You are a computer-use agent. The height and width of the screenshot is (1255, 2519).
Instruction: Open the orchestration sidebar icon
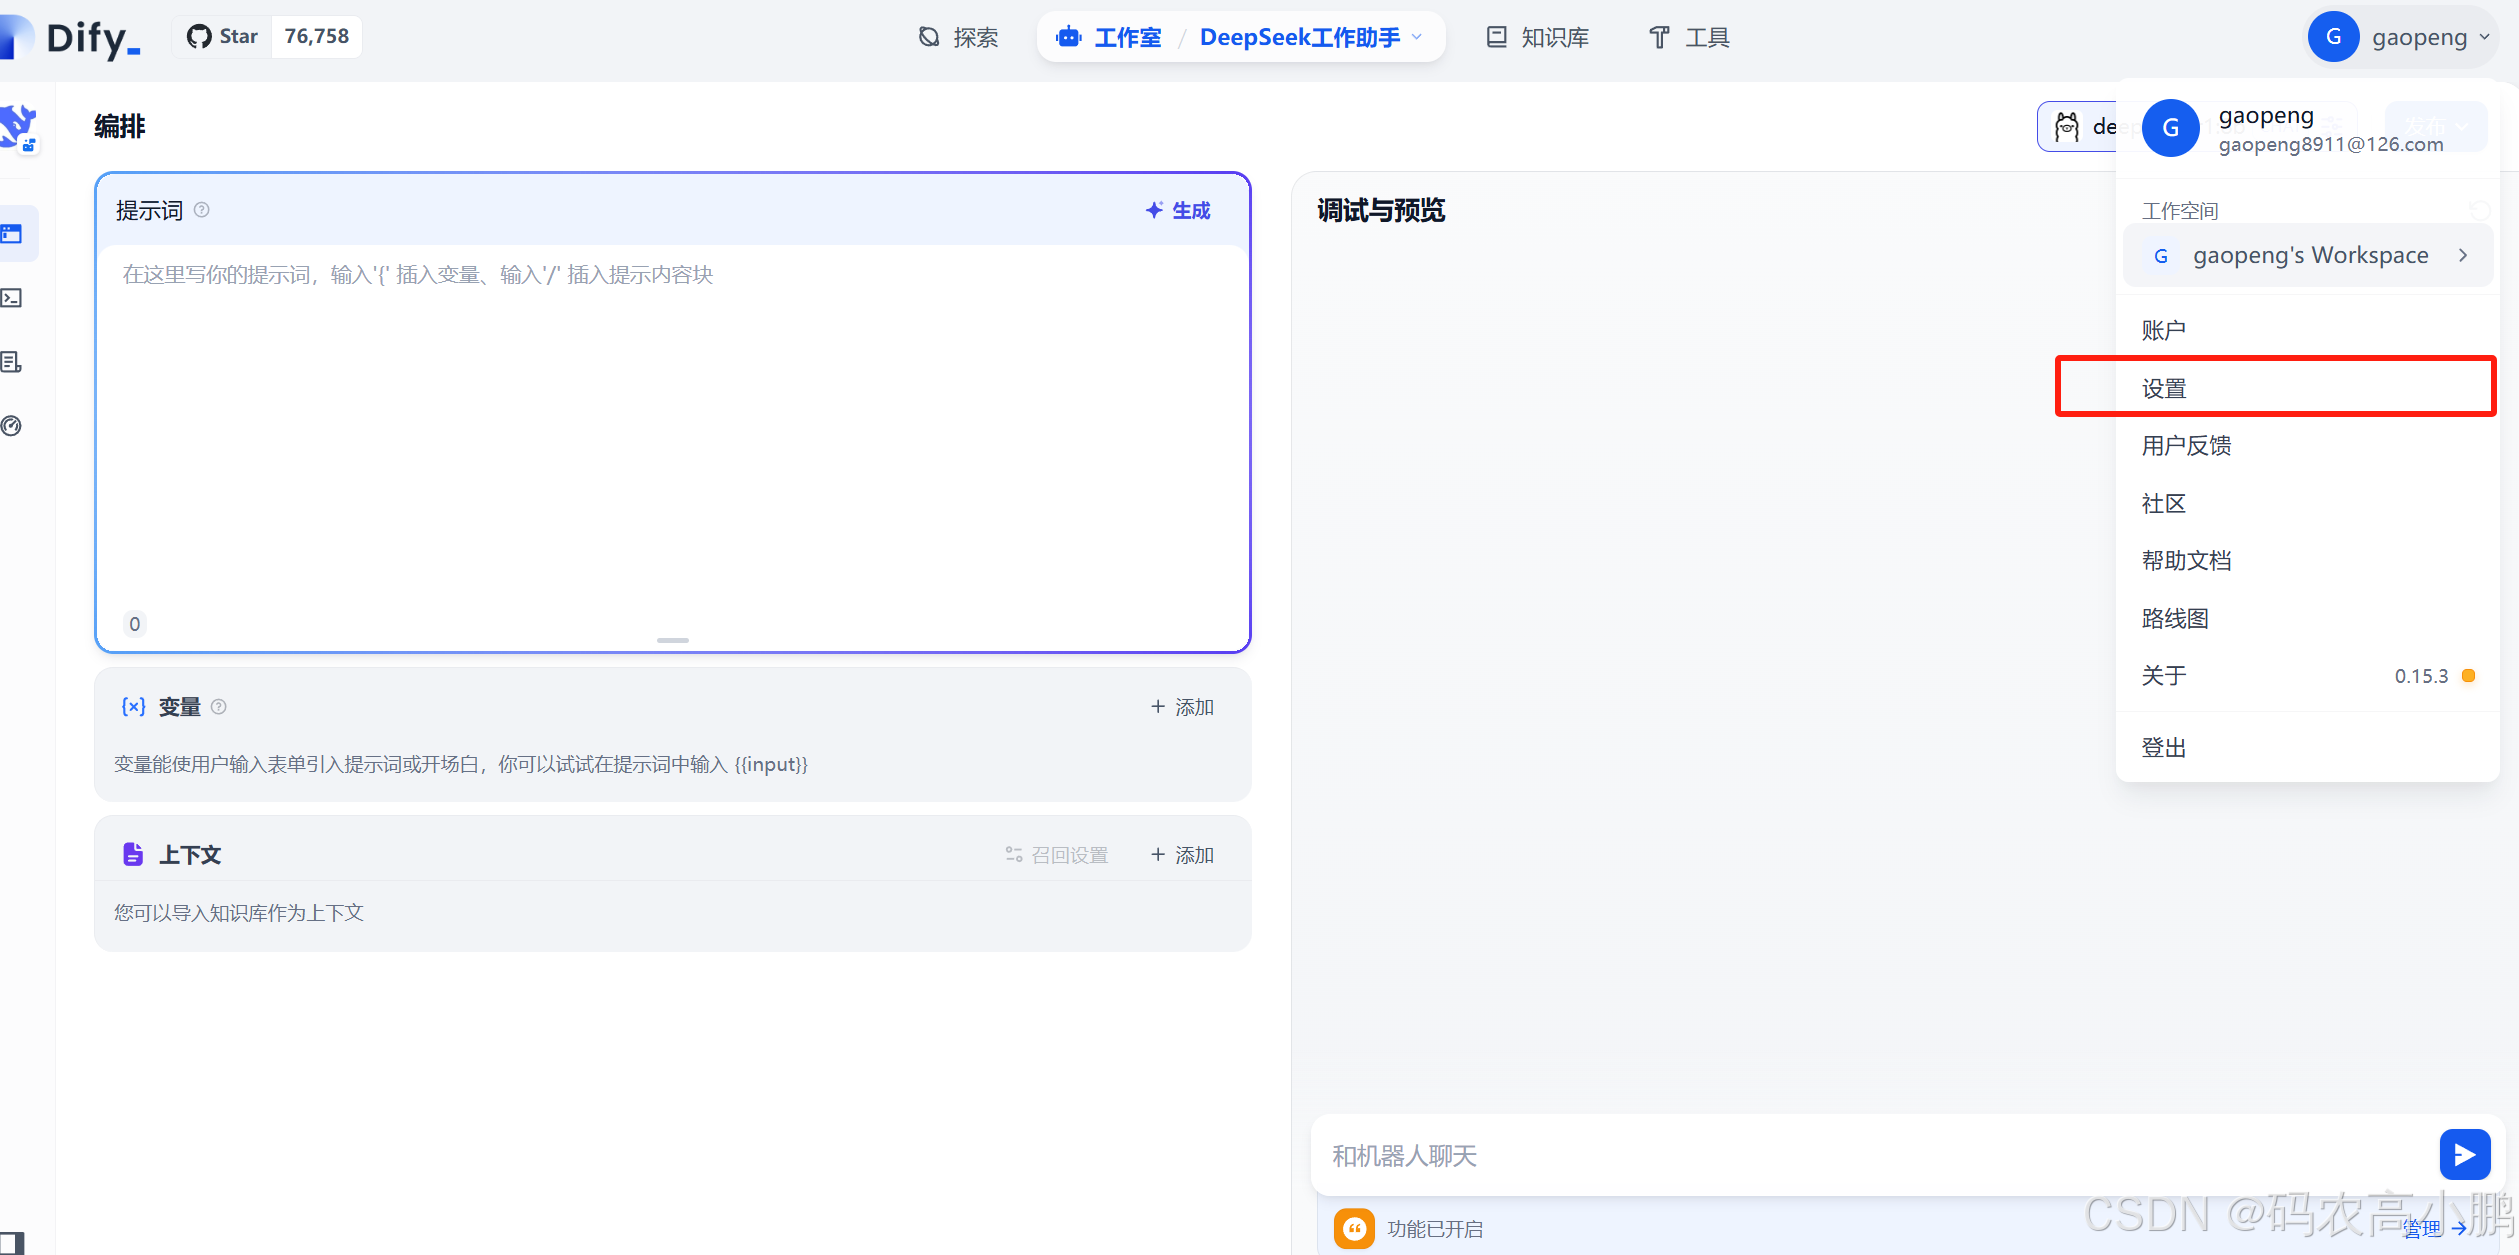point(13,234)
